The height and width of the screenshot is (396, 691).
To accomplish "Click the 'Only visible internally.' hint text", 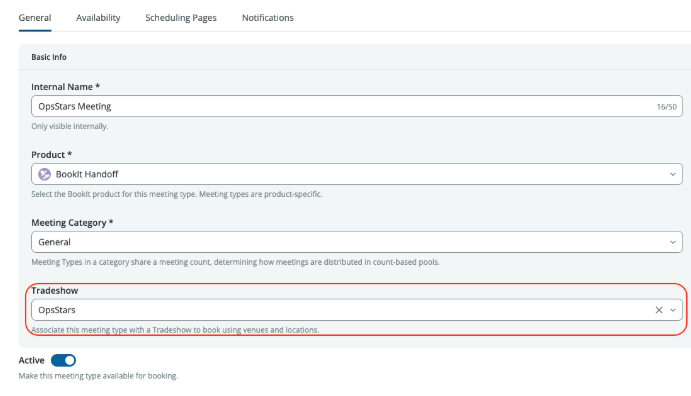I will [70, 126].
